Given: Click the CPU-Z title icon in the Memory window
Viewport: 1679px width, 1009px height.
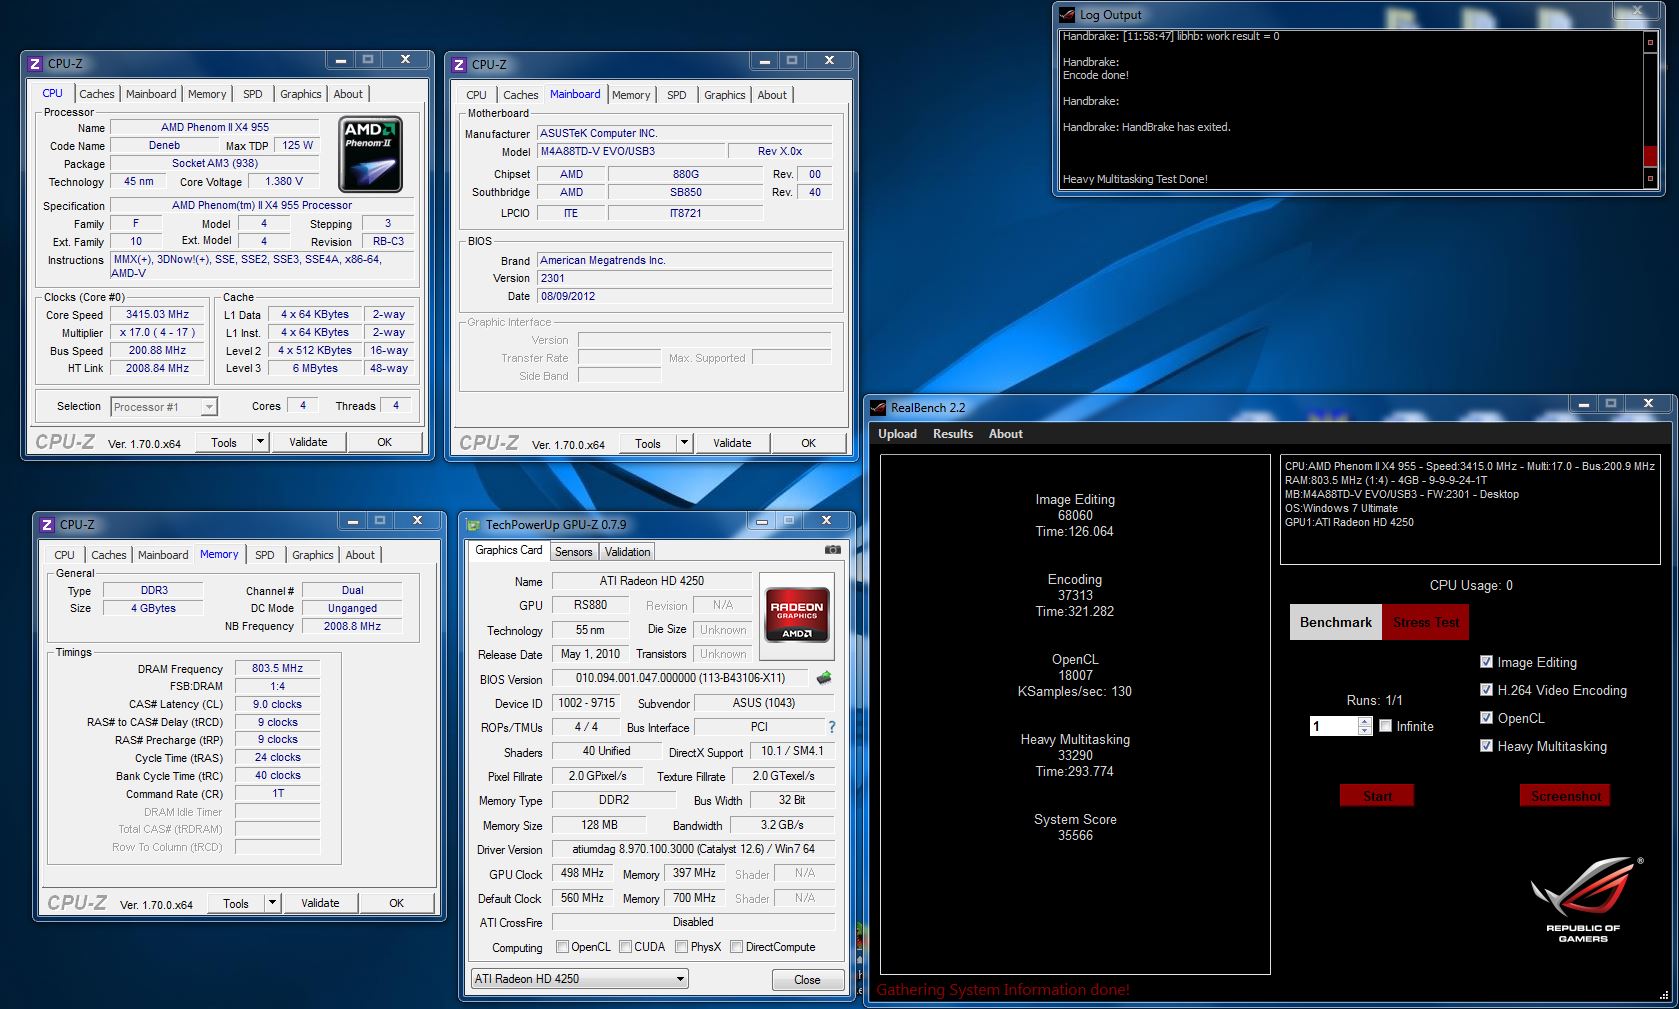Looking at the screenshot, I should pyautogui.click(x=47, y=524).
